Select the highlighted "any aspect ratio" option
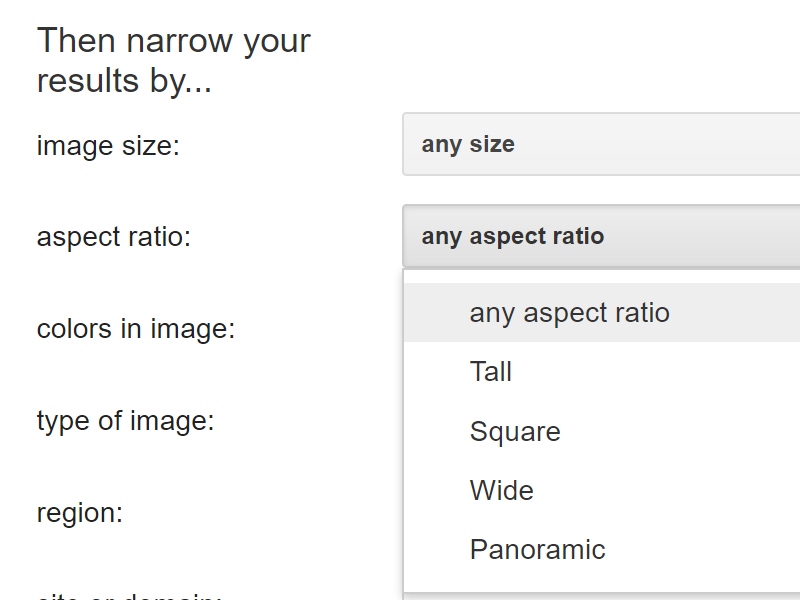Viewport: 800px width, 600px height. point(569,313)
